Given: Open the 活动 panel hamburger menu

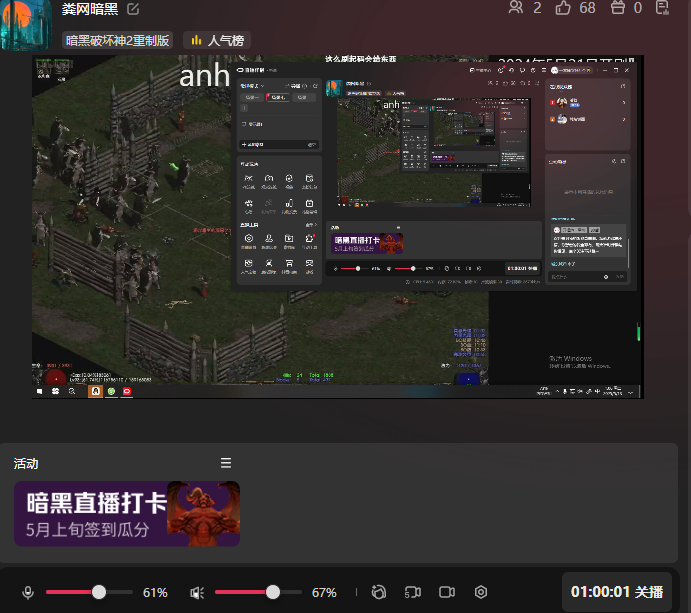Looking at the screenshot, I should click(226, 463).
